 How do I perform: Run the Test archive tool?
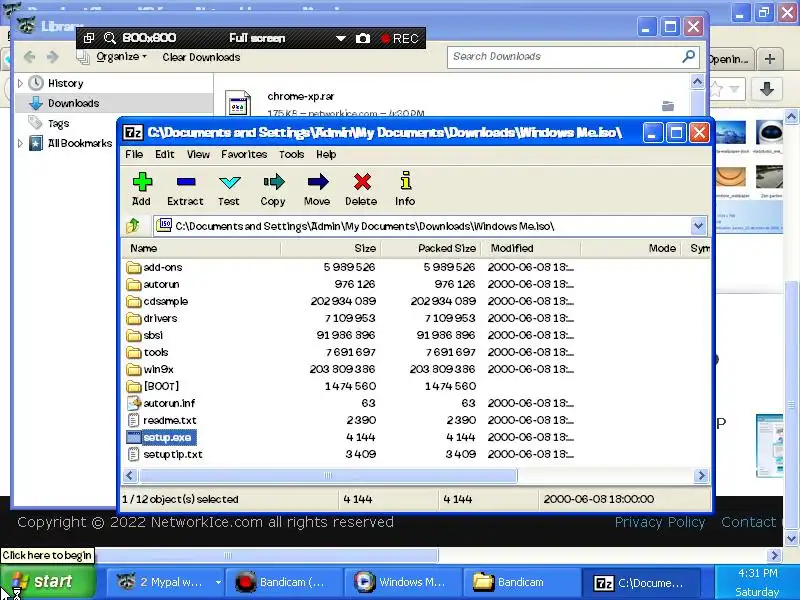tap(229, 189)
